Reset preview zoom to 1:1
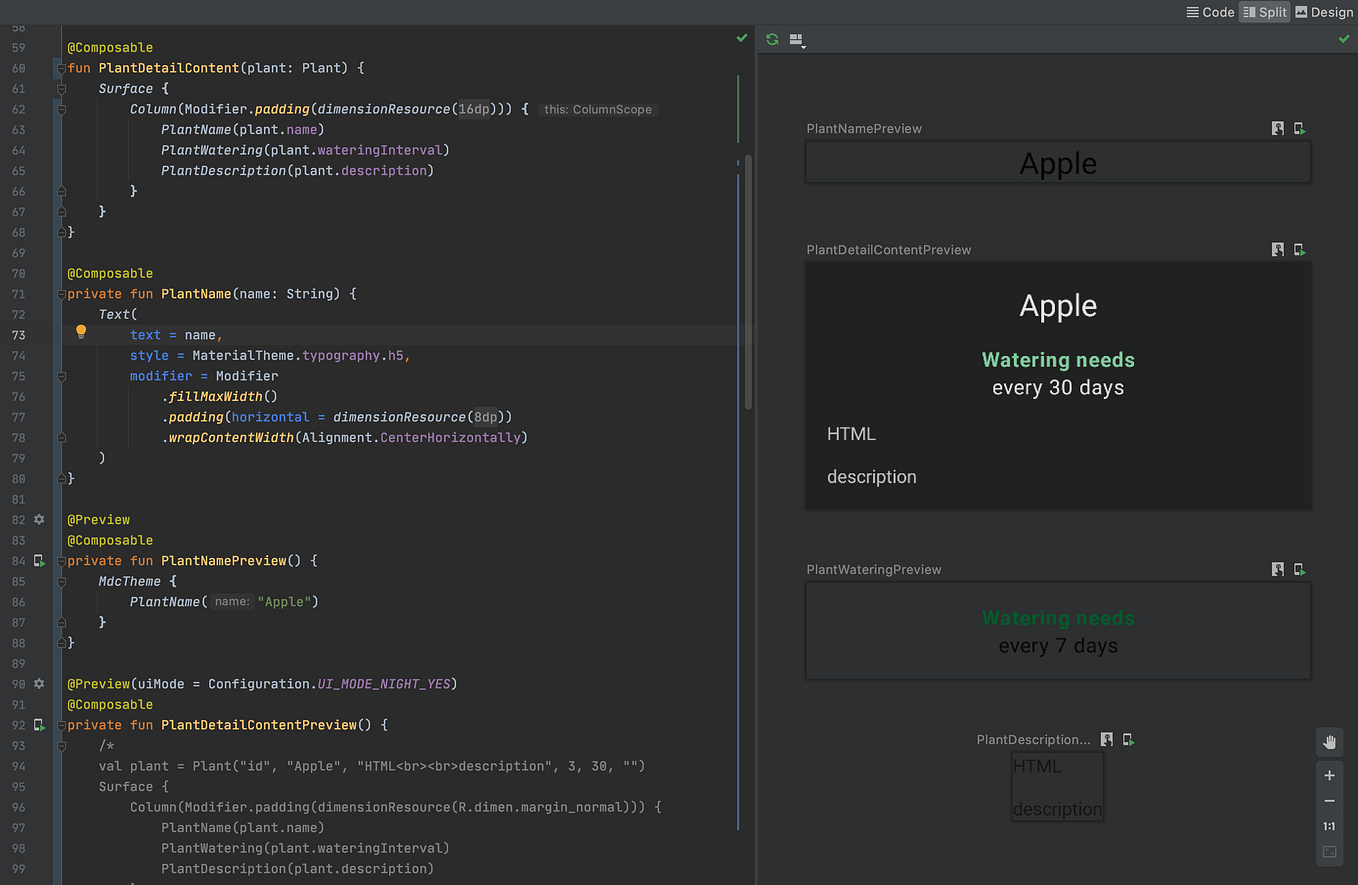 (x=1329, y=826)
